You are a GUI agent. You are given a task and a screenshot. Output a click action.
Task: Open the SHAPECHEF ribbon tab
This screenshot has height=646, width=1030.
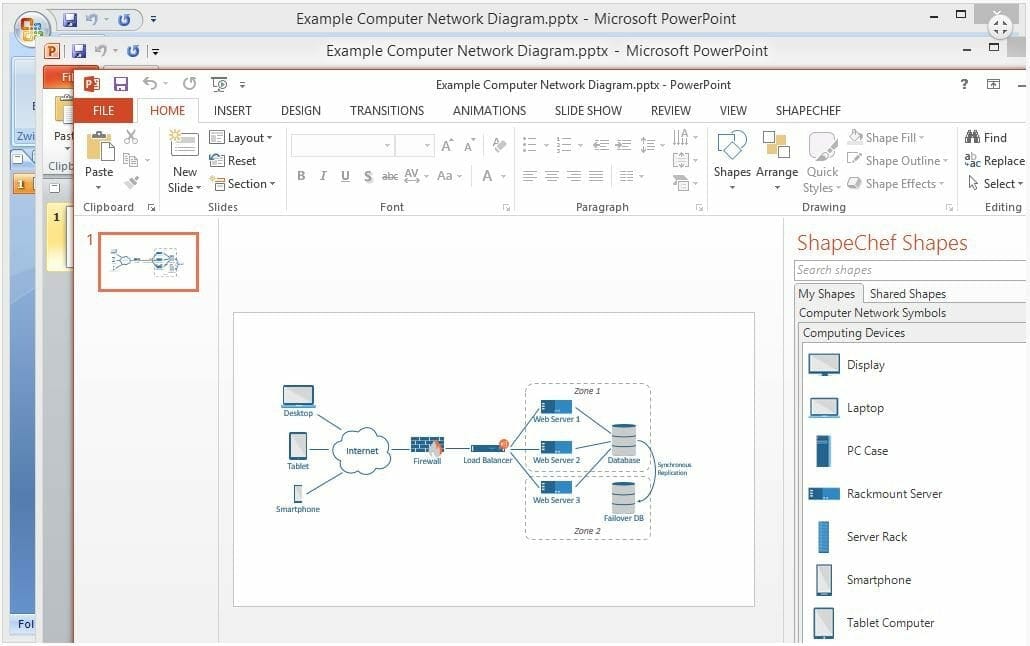click(808, 111)
